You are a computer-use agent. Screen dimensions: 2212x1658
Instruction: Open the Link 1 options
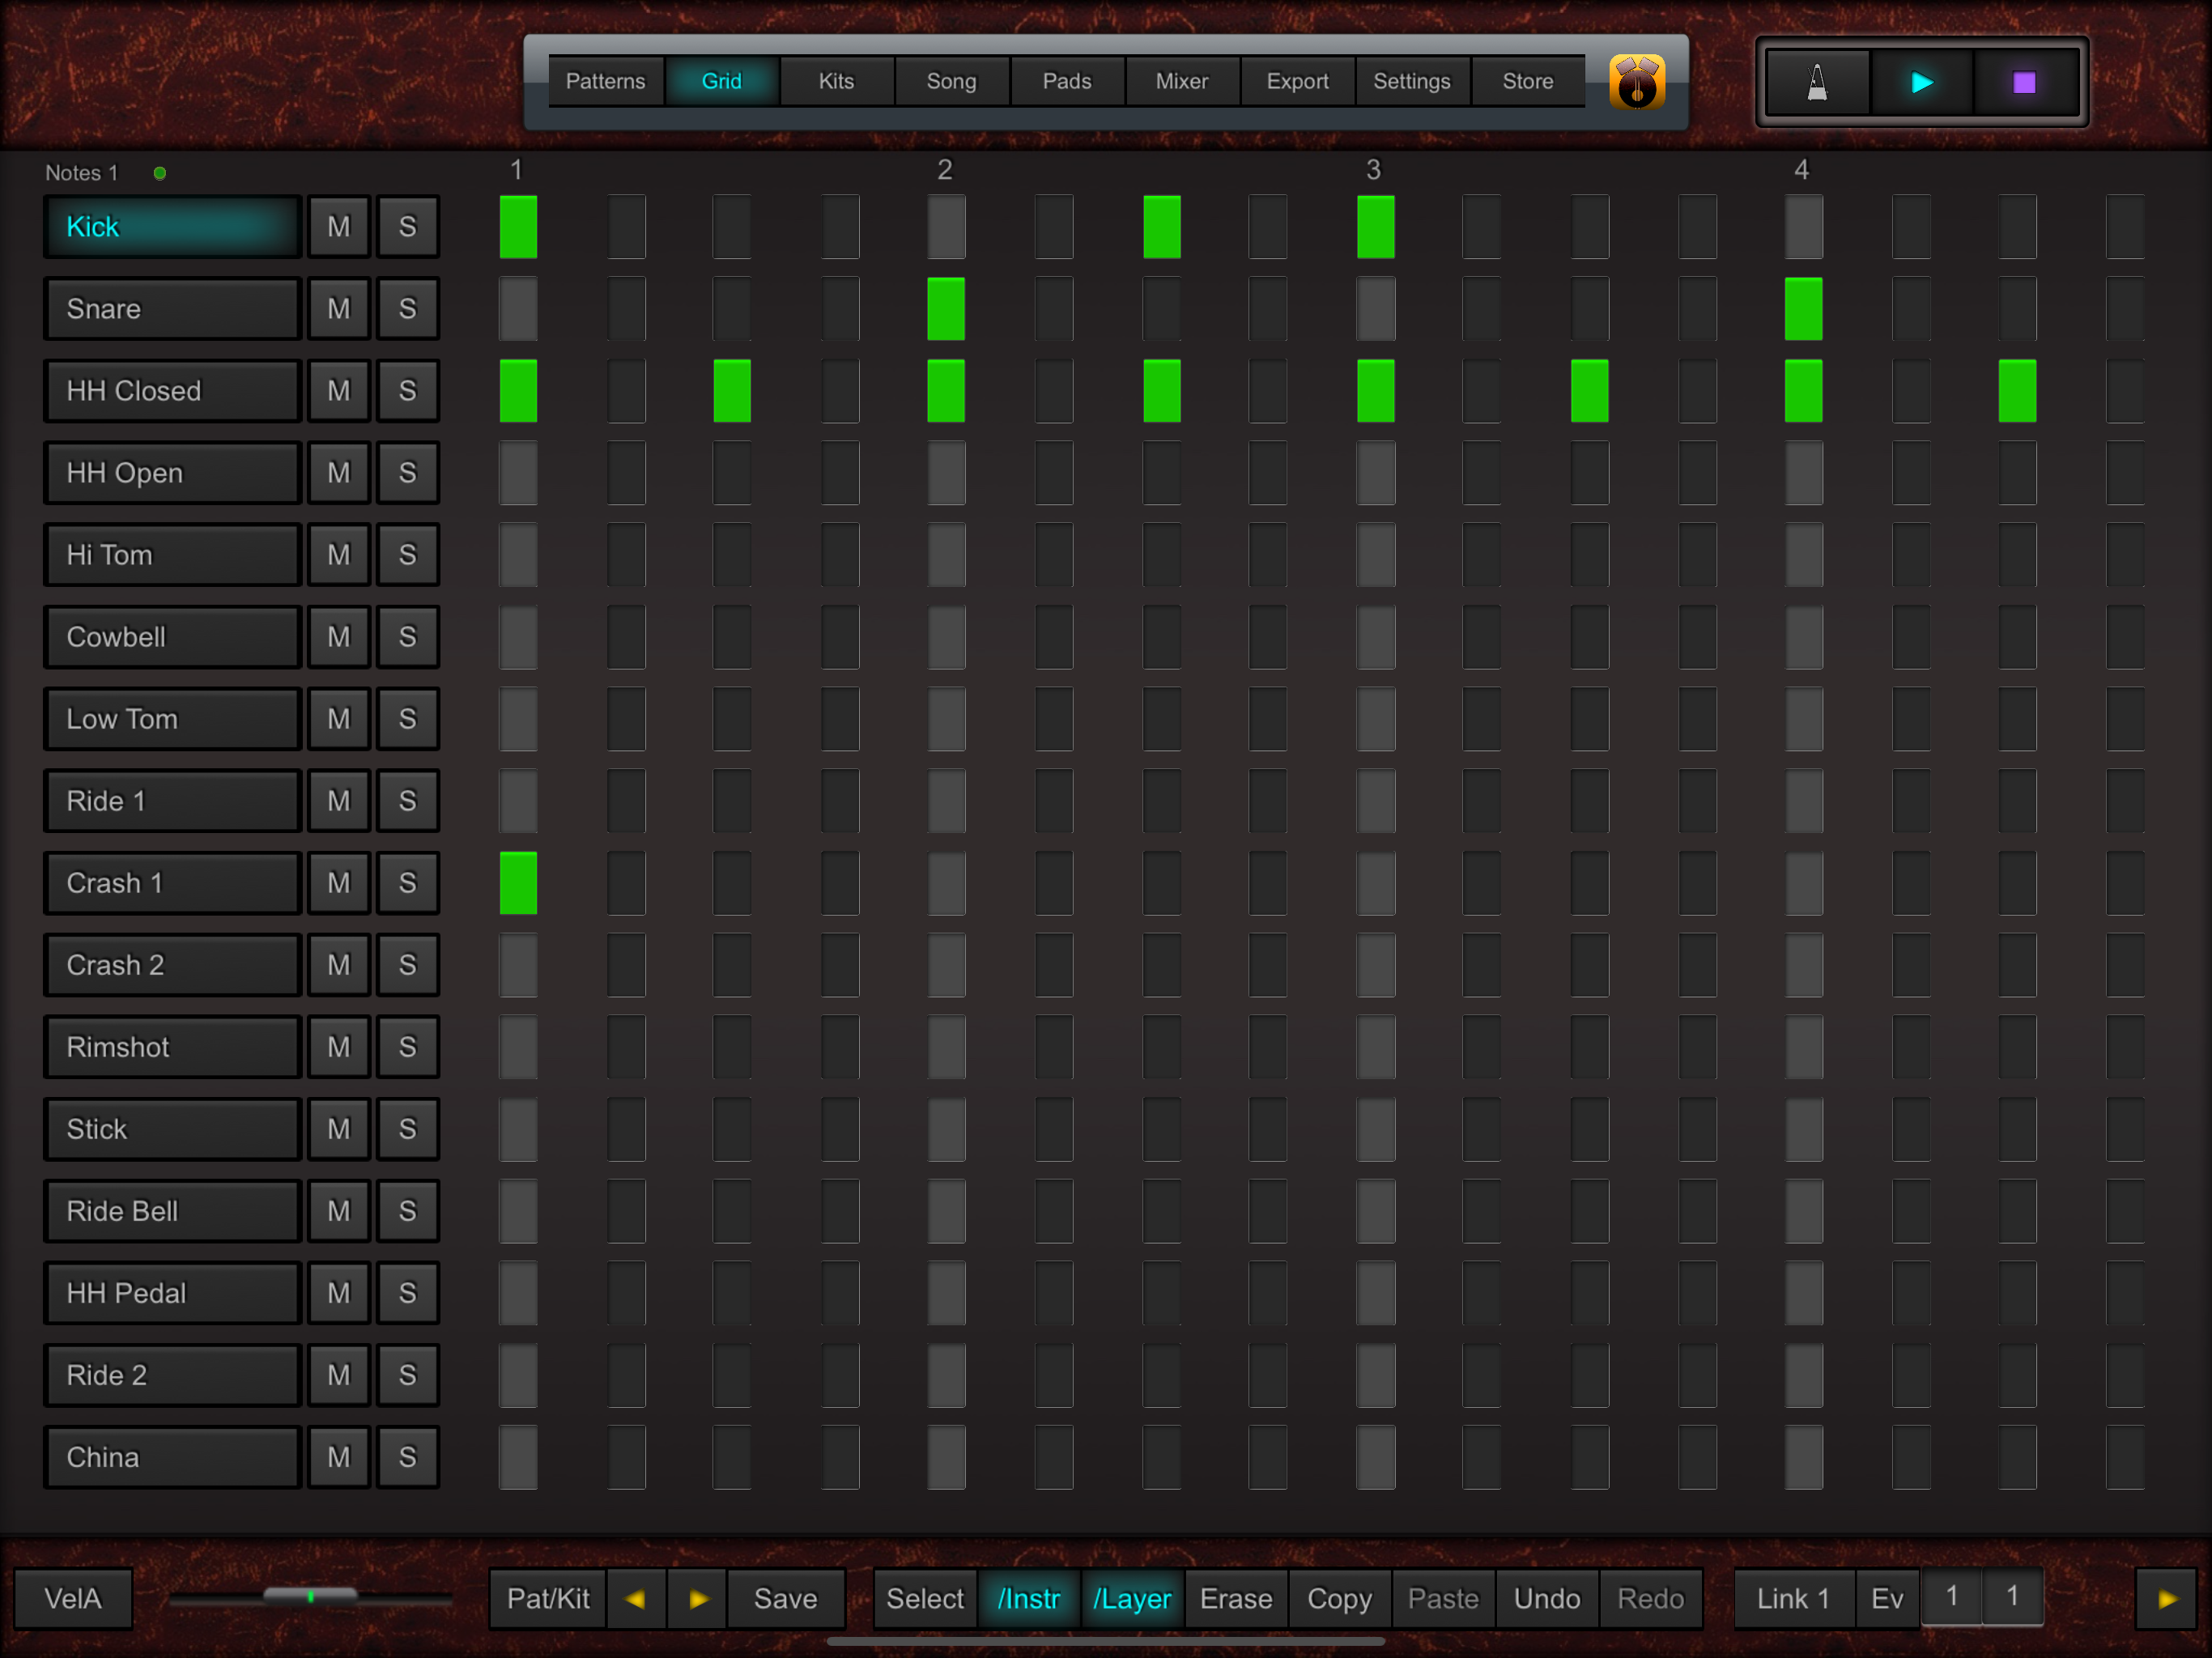pyautogui.click(x=1793, y=1599)
